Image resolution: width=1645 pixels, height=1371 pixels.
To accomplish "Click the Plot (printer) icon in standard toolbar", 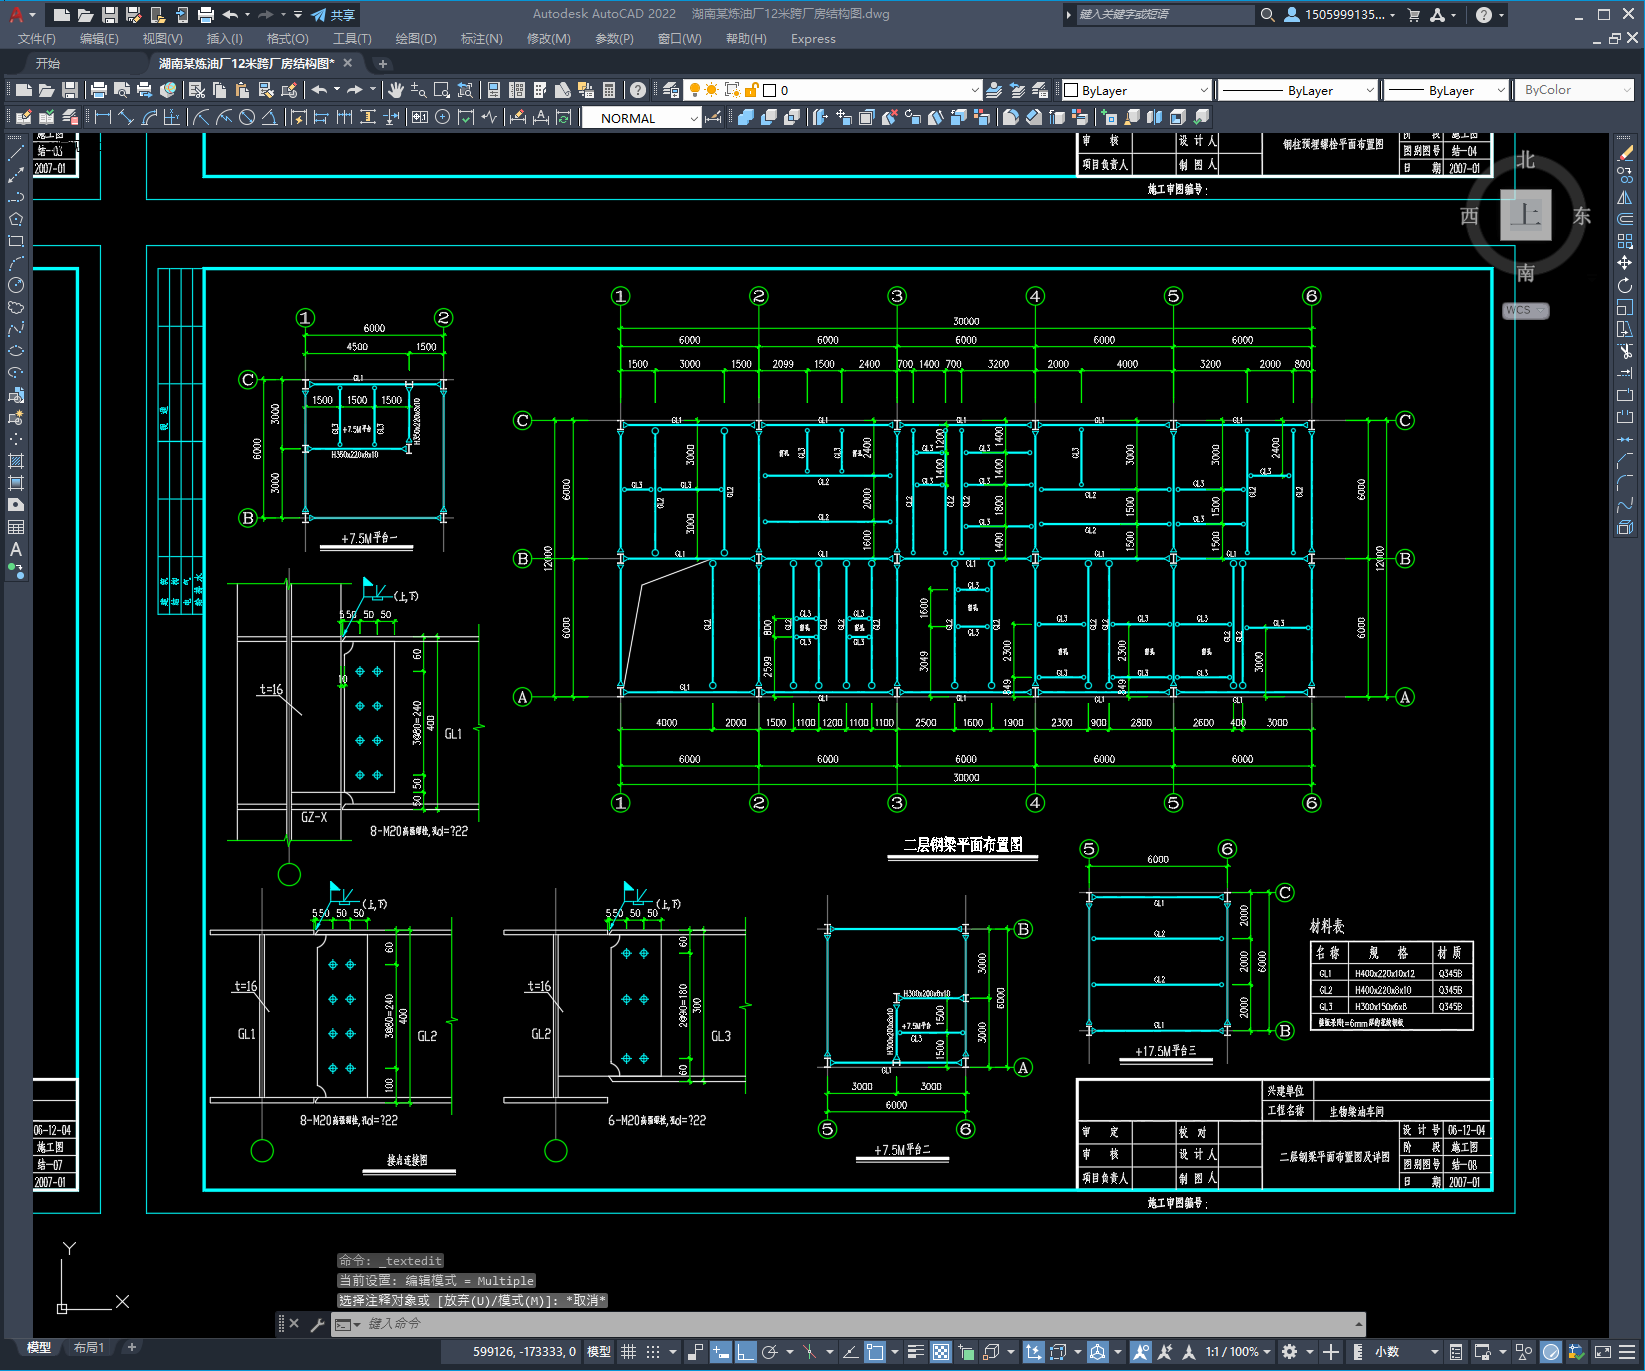I will (x=99, y=90).
